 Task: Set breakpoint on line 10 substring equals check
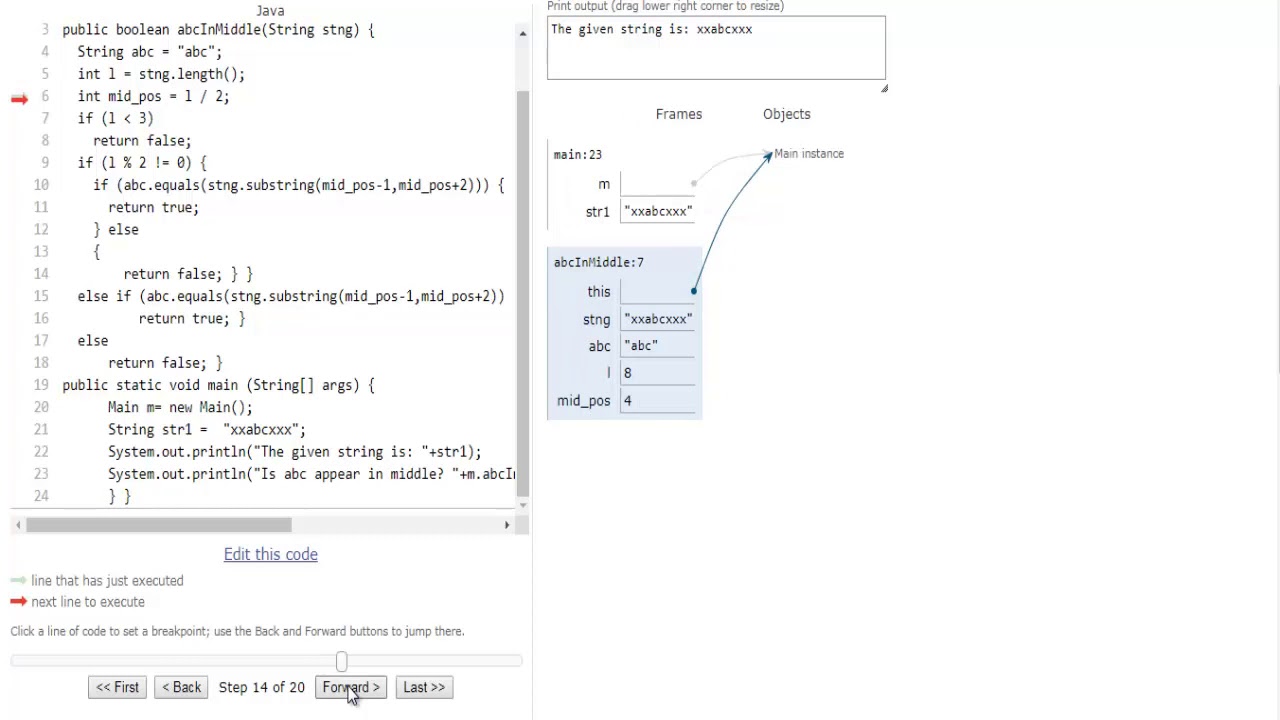pos(299,185)
